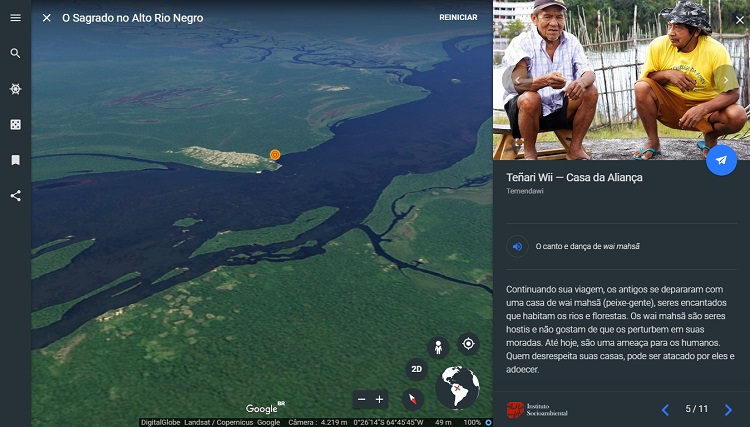Open the search tool in sidebar
This screenshot has height=427, width=750.
[x=15, y=53]
